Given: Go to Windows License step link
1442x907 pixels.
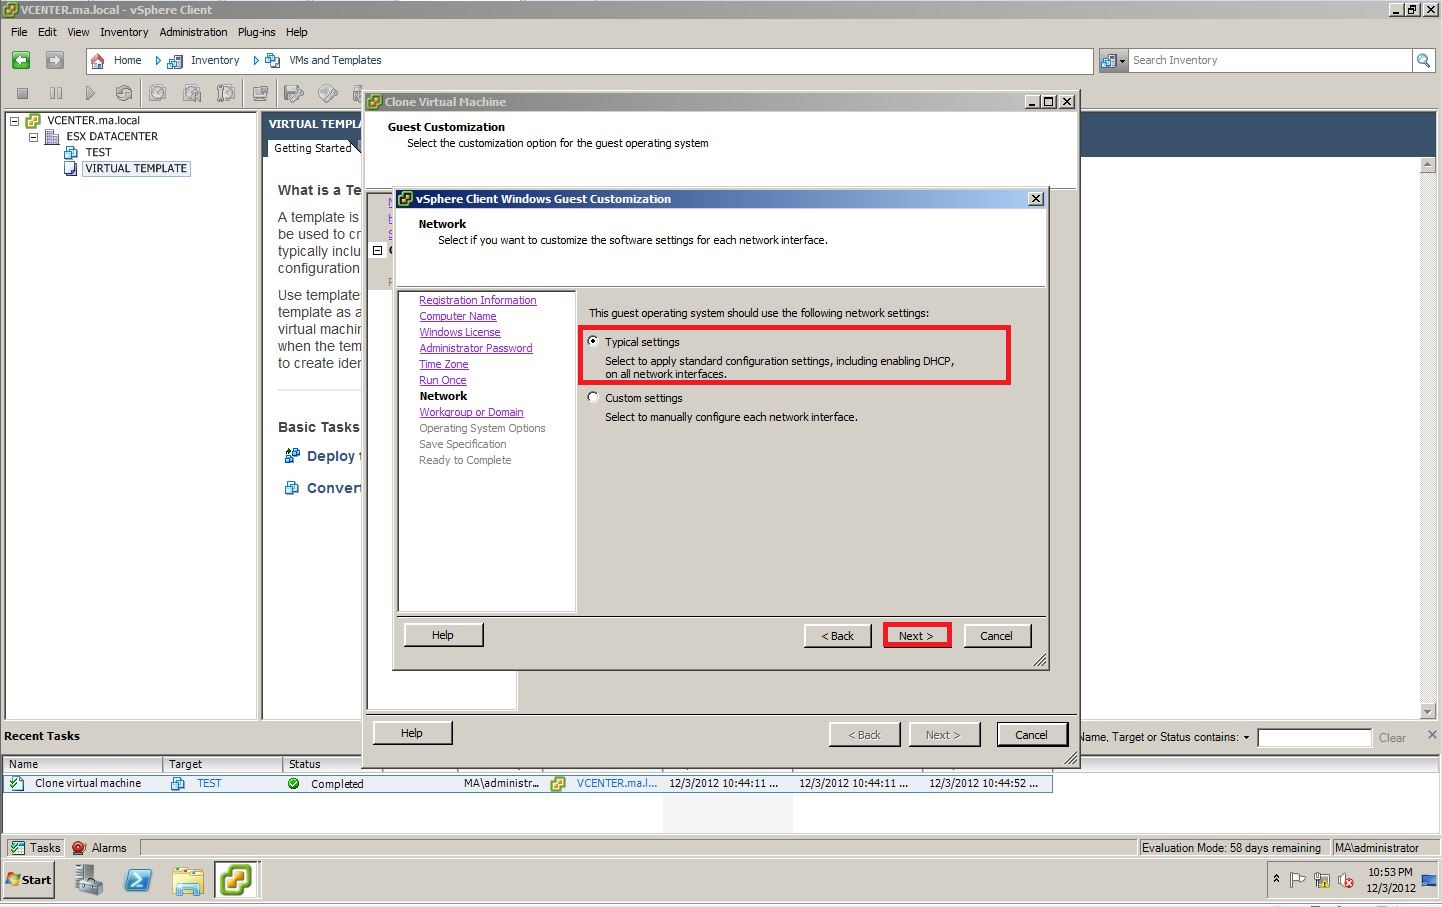Looking at the screenshot, I should [460, 332].
